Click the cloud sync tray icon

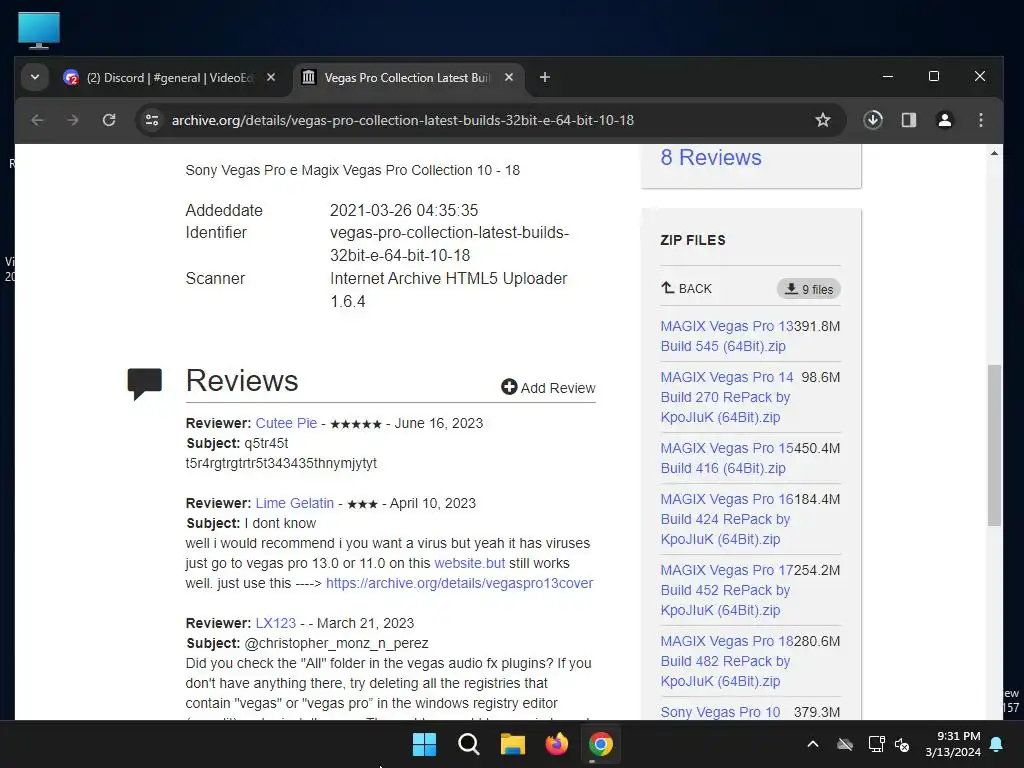coord(845,744)
